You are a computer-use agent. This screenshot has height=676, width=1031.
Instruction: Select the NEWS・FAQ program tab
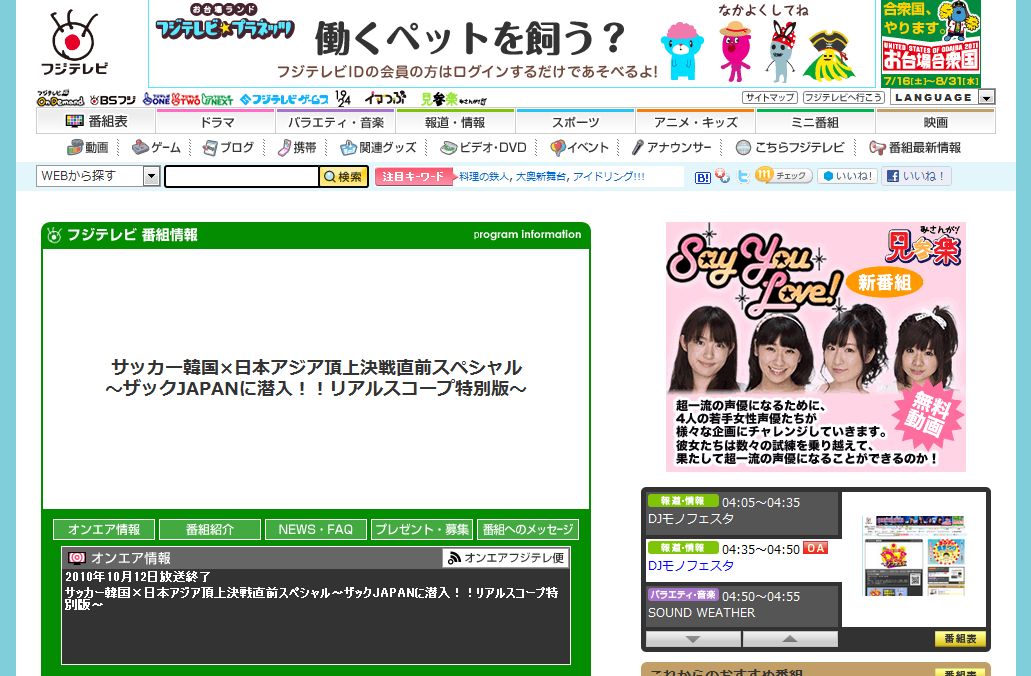pos(316,529)
